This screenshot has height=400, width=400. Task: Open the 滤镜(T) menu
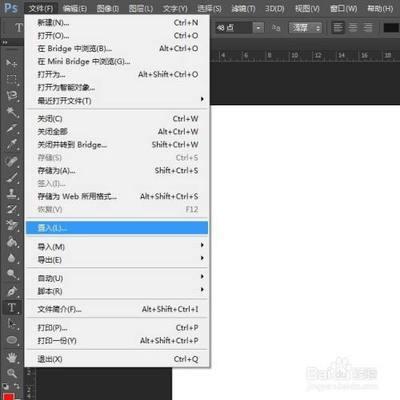coord(243,8)
